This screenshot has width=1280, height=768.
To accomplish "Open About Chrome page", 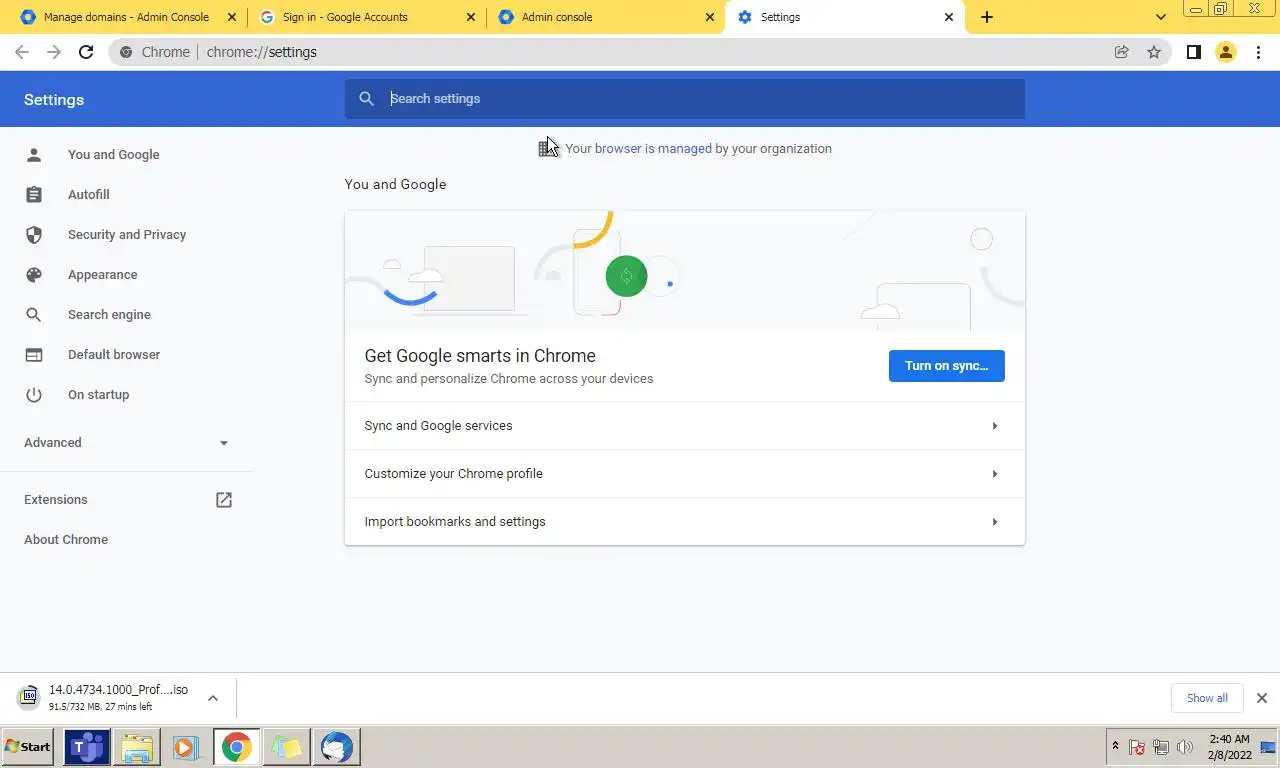I will point(66,540).
